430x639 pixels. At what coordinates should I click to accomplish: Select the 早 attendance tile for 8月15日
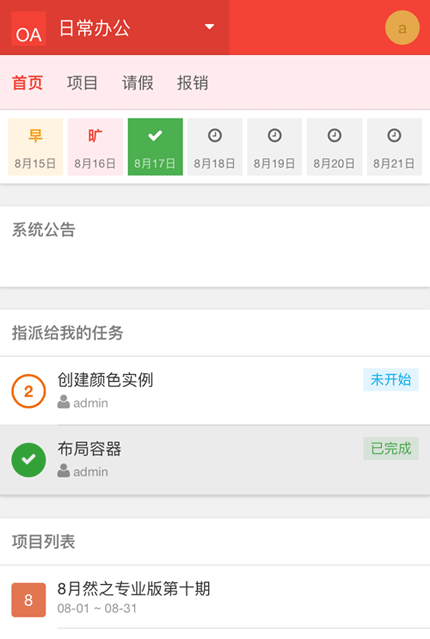click(35, 147)
